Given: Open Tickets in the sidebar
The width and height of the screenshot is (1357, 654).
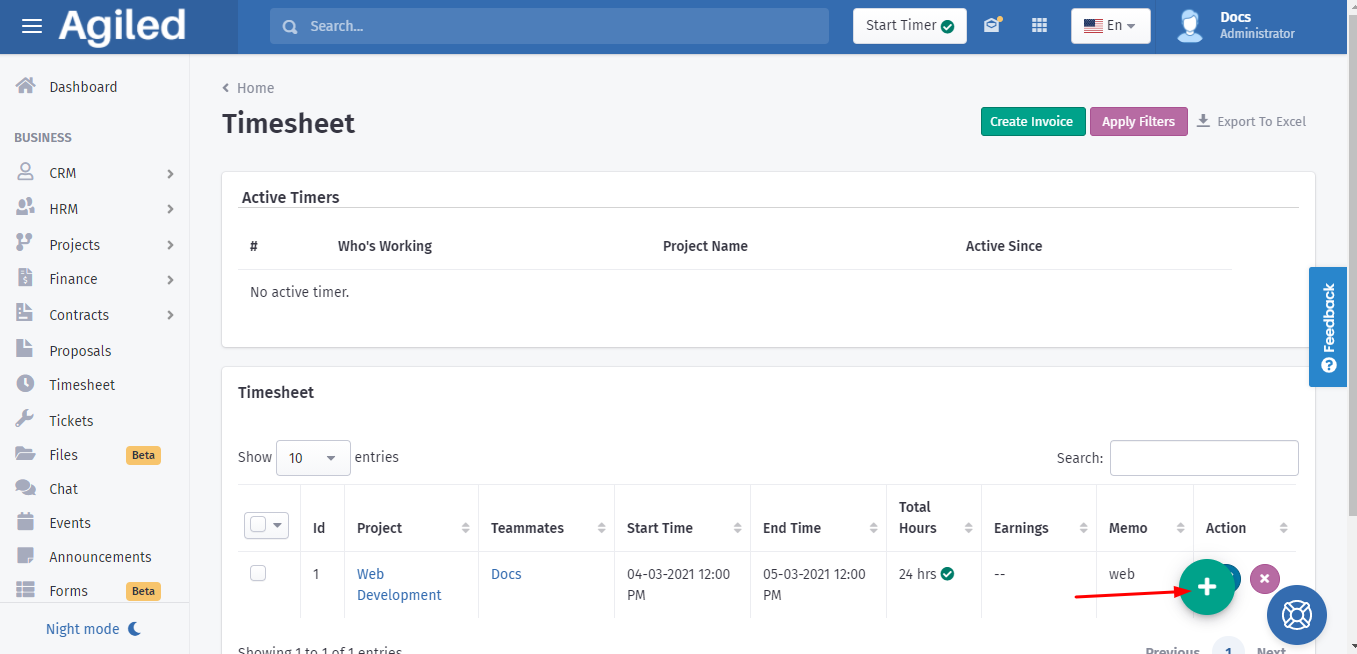Looking at the screenshot, I should click(x=71, y=421).
